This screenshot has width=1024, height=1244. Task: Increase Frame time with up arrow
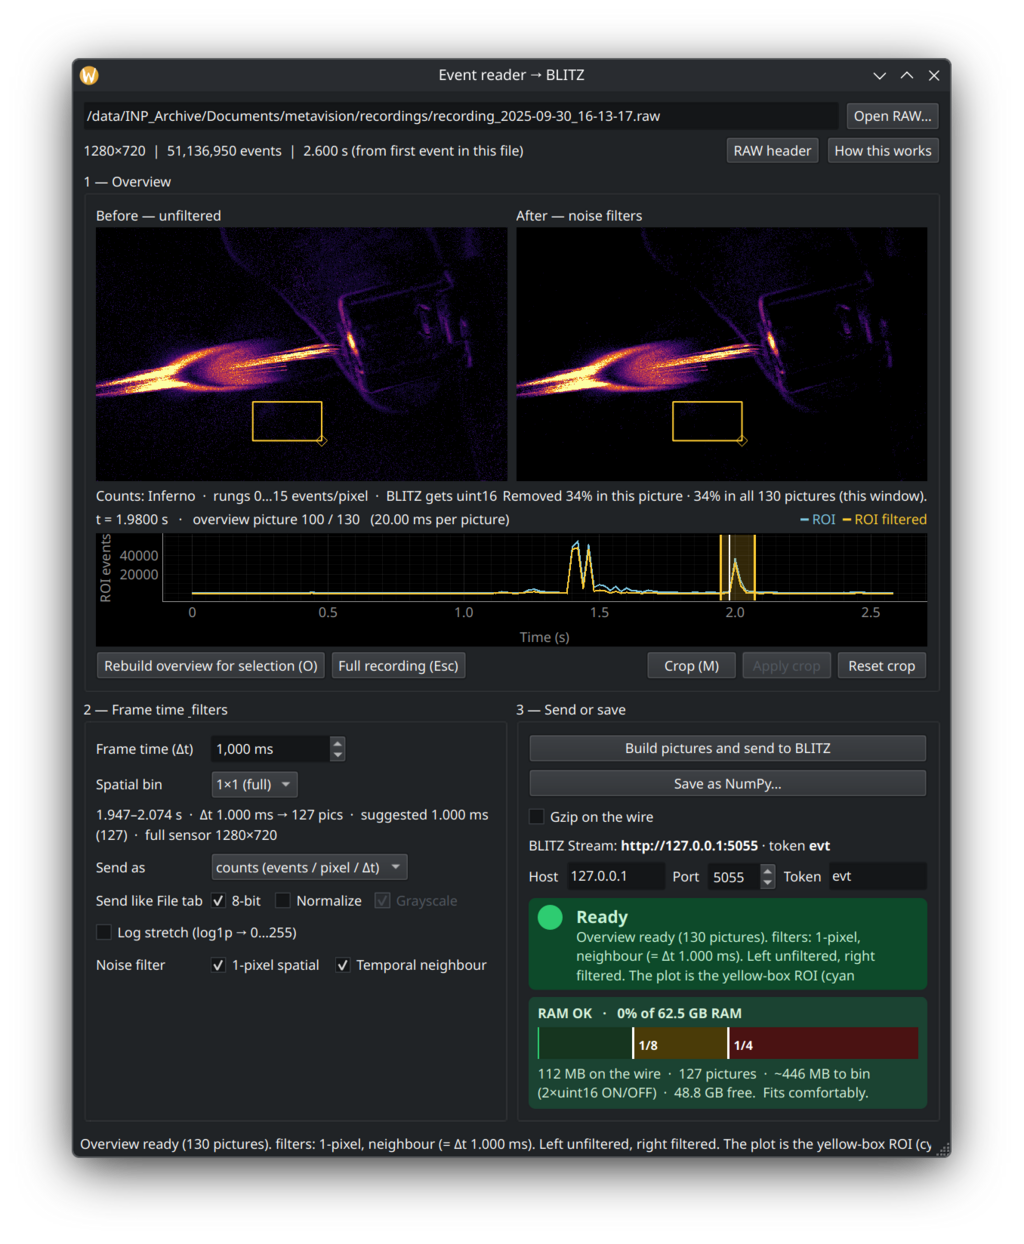(337, 743)
